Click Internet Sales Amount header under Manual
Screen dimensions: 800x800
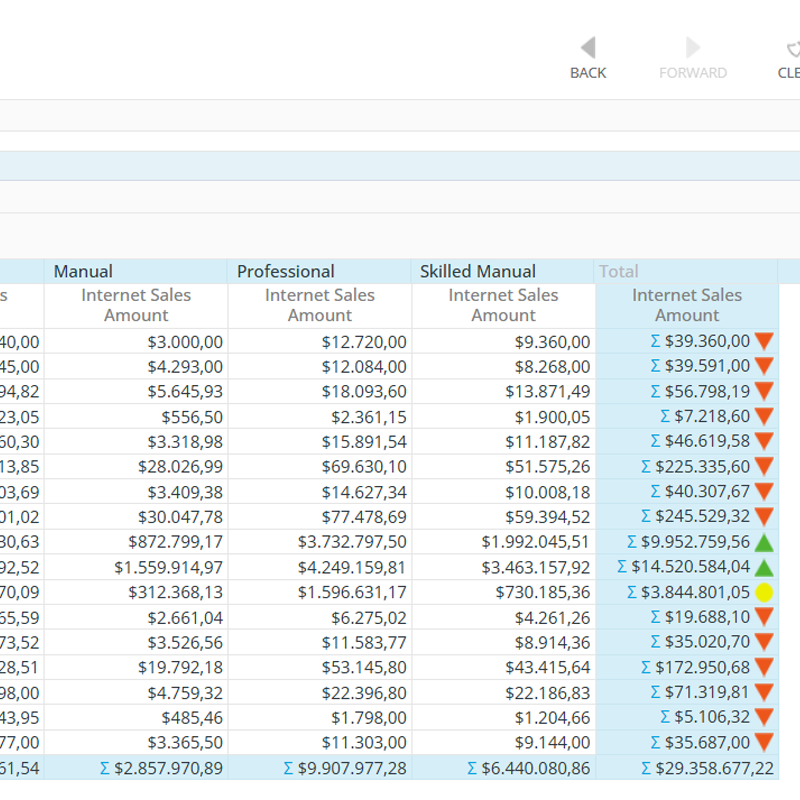click(136, 305)
